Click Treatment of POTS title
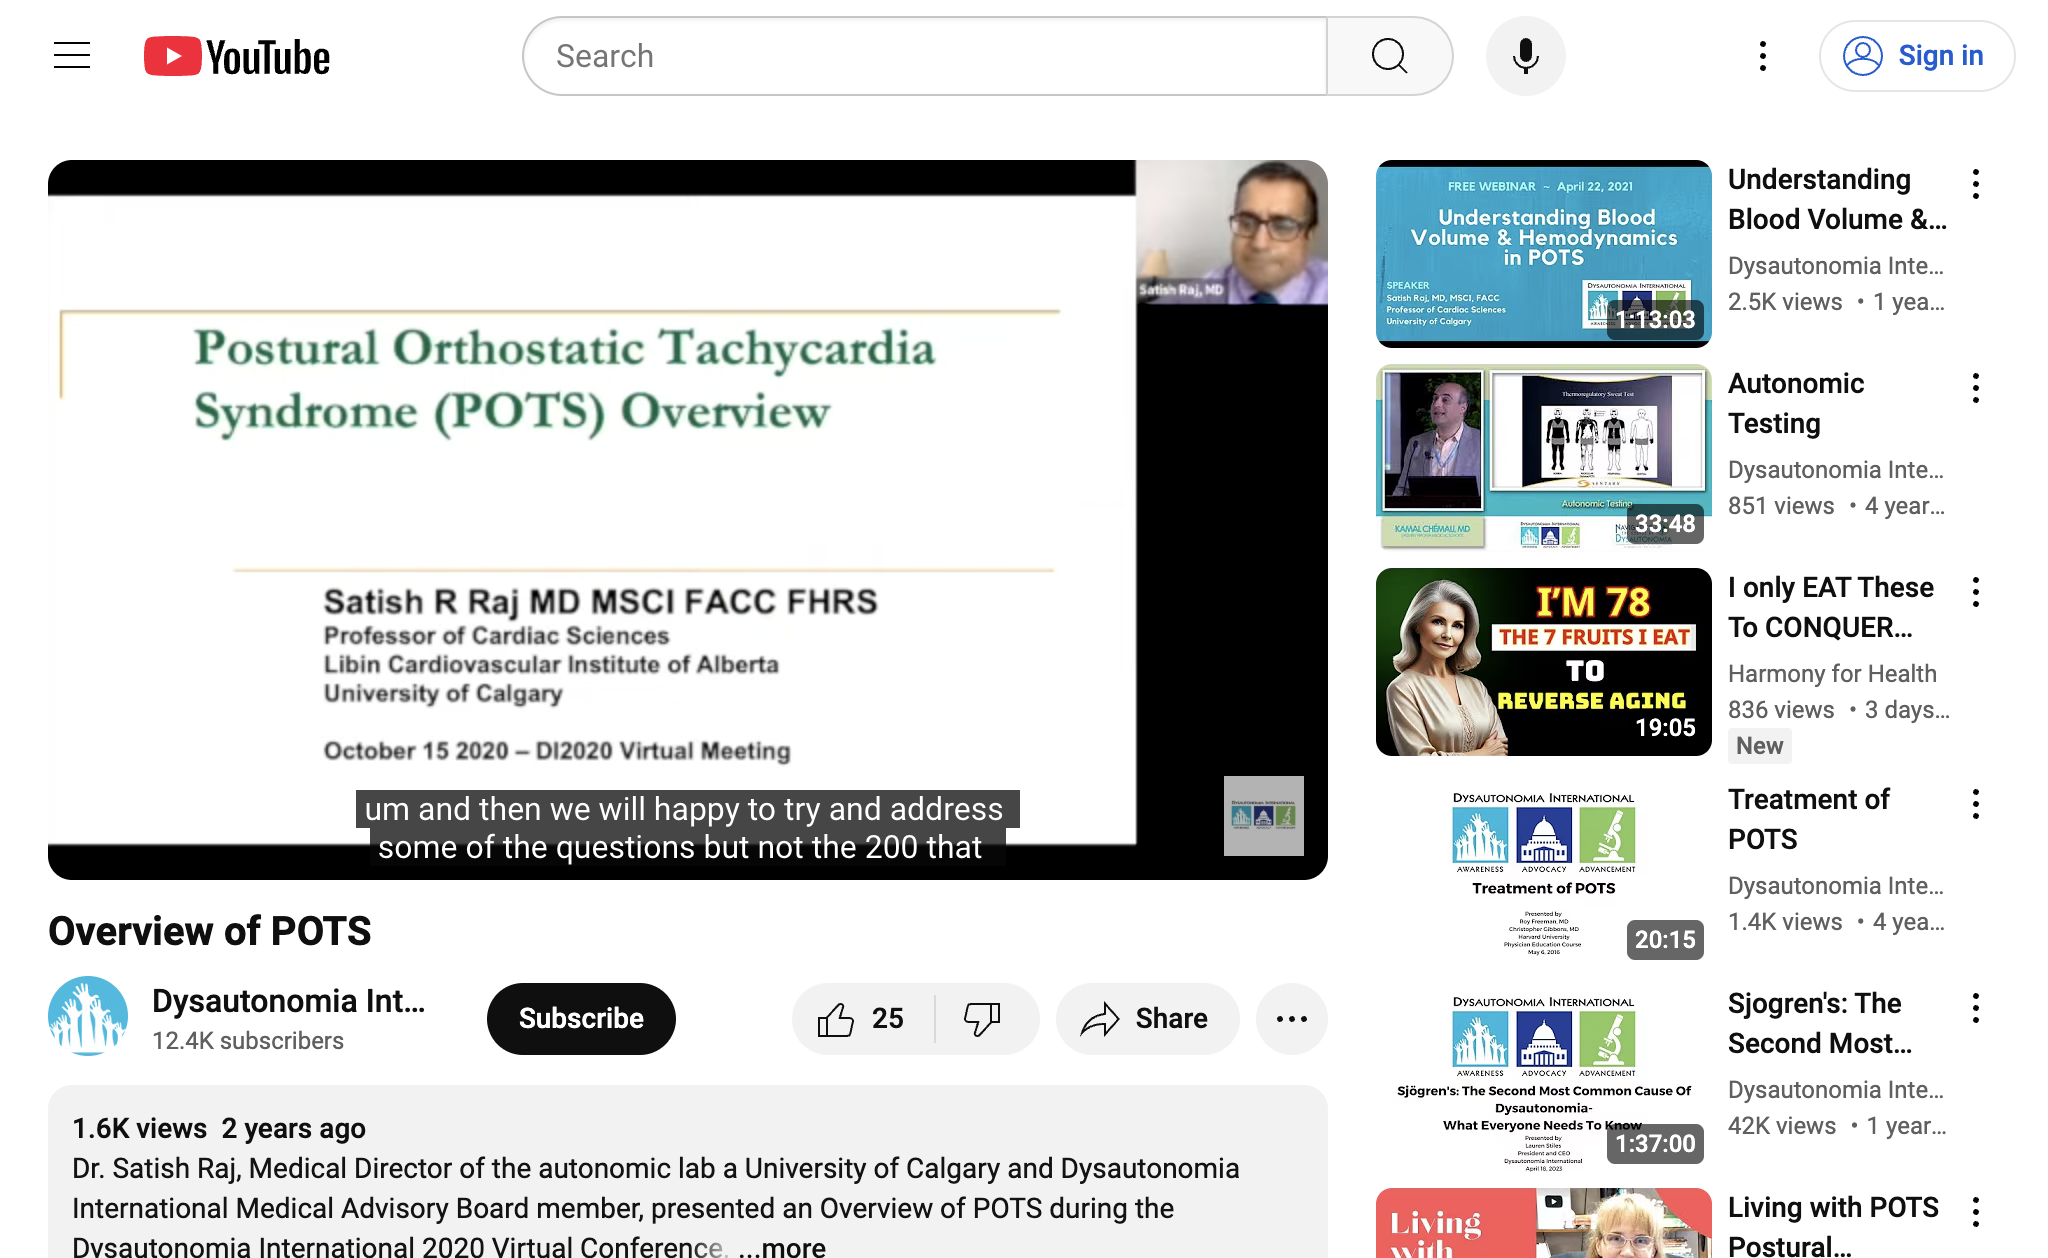2048x1258 pixels. (x=1808, y=819)
